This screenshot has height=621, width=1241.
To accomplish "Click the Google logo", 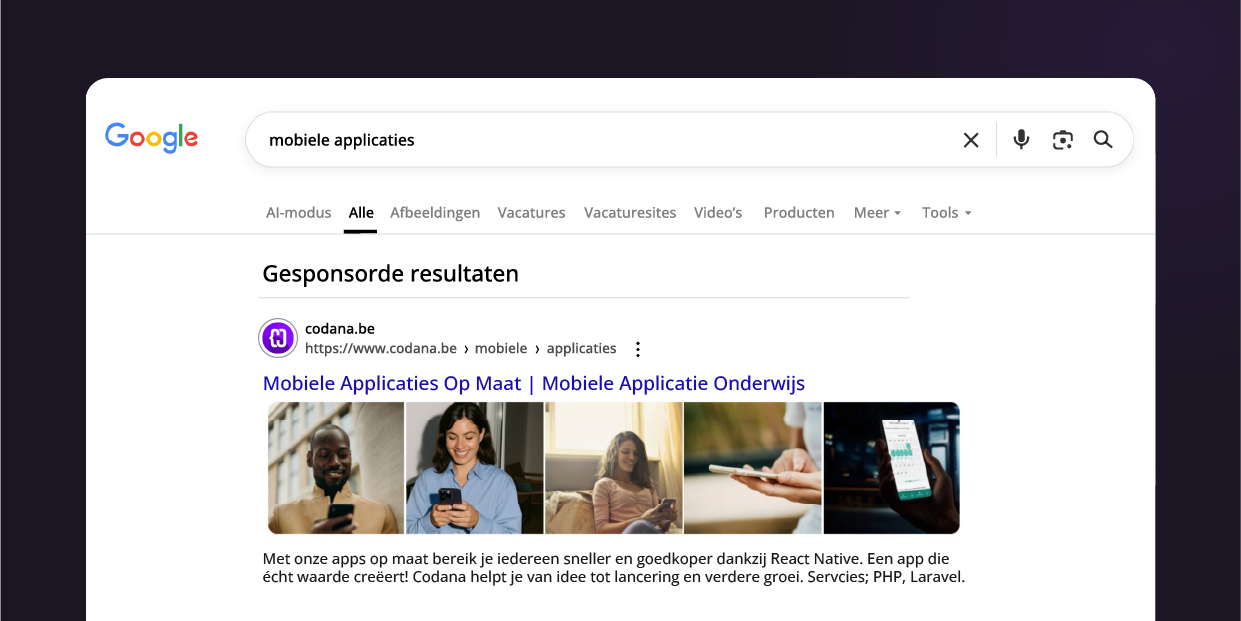I will [151, 138].
